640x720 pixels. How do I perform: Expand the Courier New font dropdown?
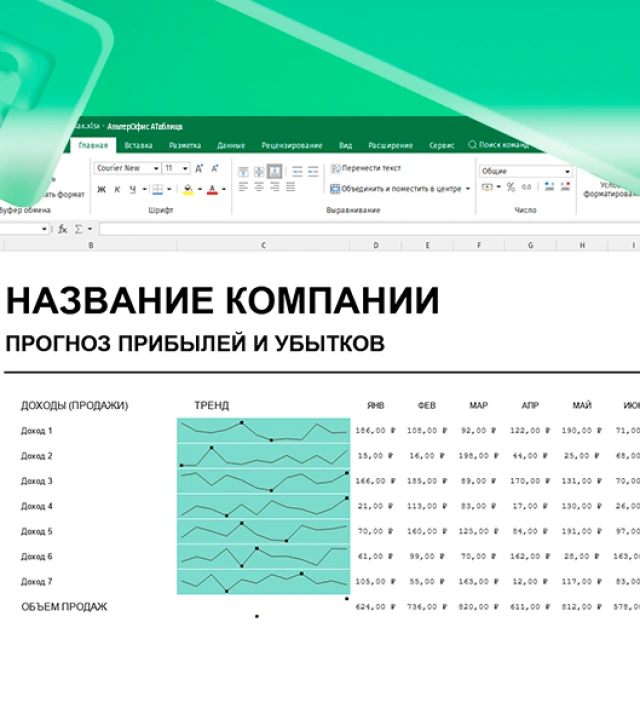[x=156, y=169]
